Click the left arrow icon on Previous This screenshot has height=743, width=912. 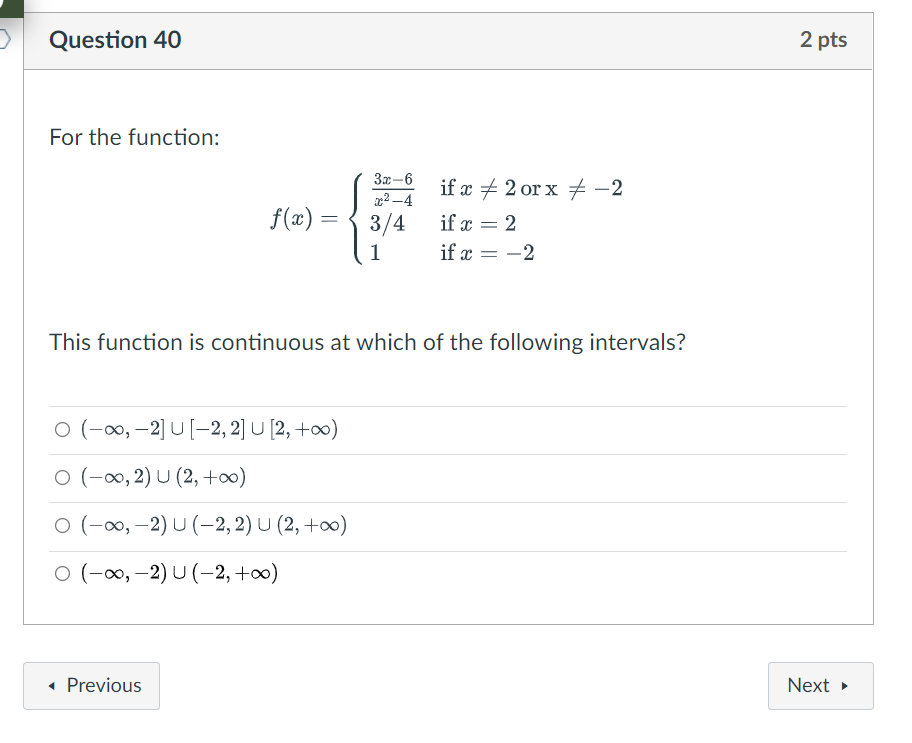(x=53, y=686)
